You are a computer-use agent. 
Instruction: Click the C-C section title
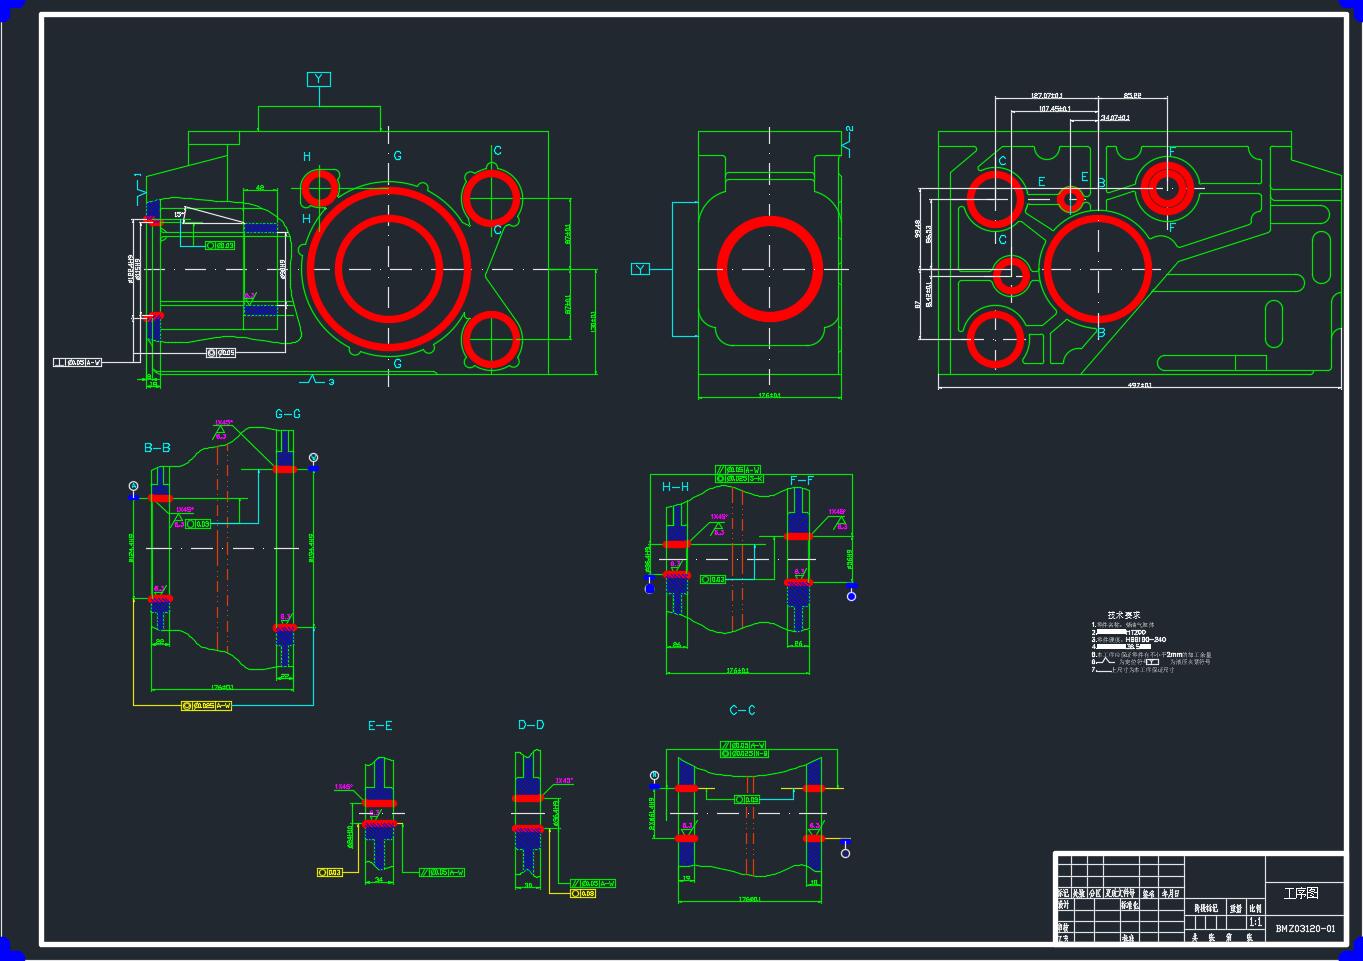(x=742, y=710)
